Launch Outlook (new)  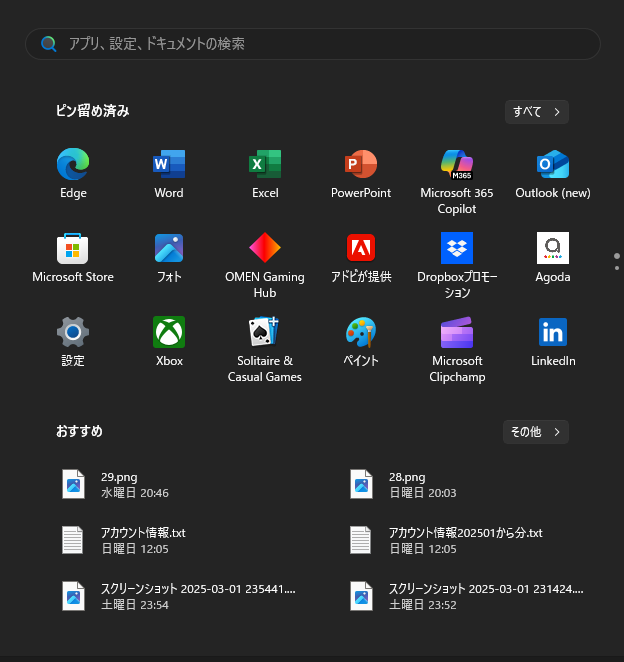[553, 174]
